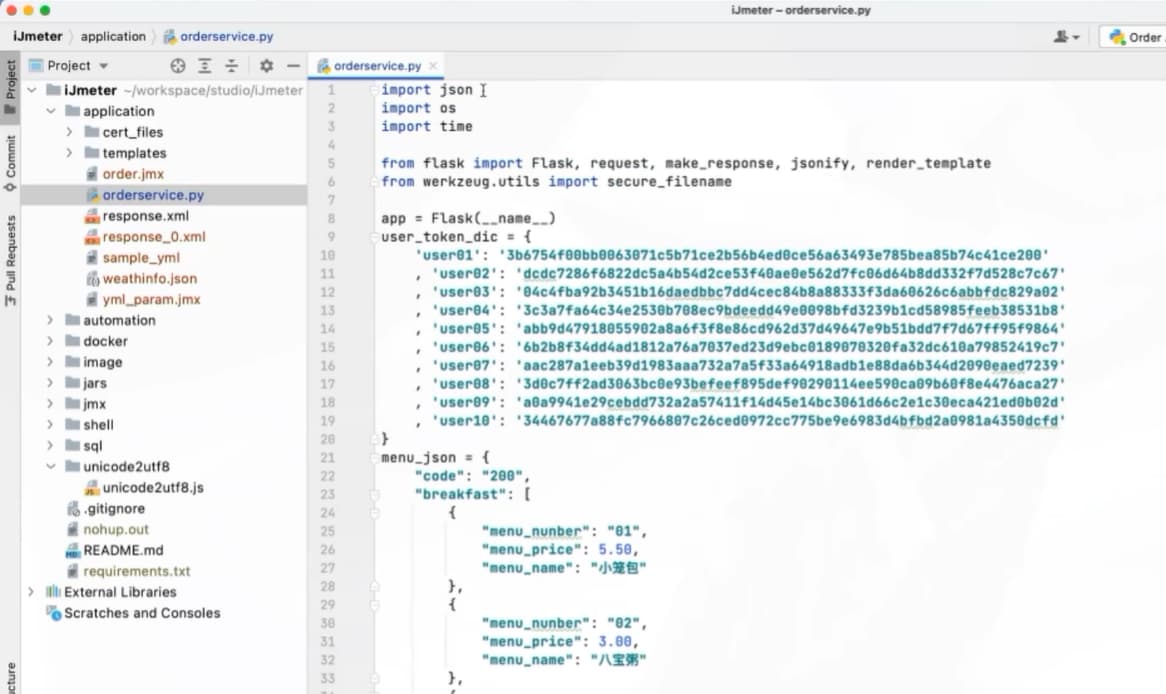Place cursor on 'app = Flask(__name__)' line
The image size is (1166, 694).
(x=468, y=218)
